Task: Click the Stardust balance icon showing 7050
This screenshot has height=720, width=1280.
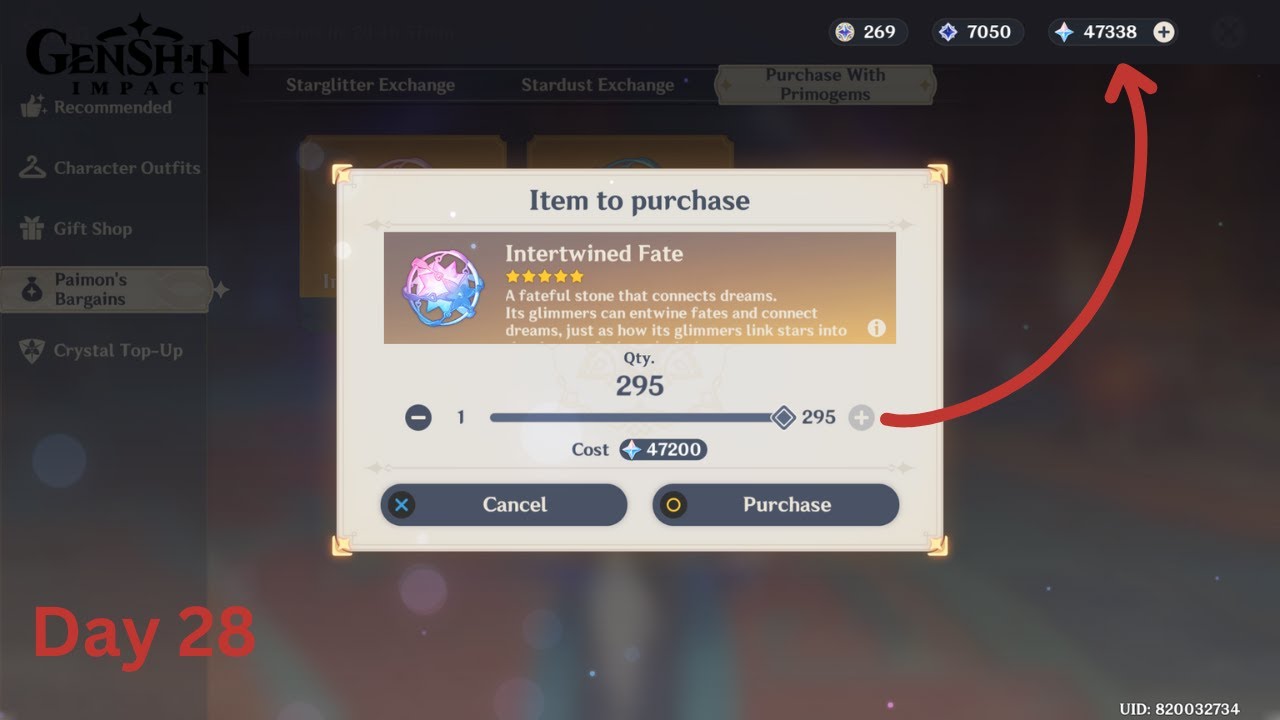Action: point(948,32)
